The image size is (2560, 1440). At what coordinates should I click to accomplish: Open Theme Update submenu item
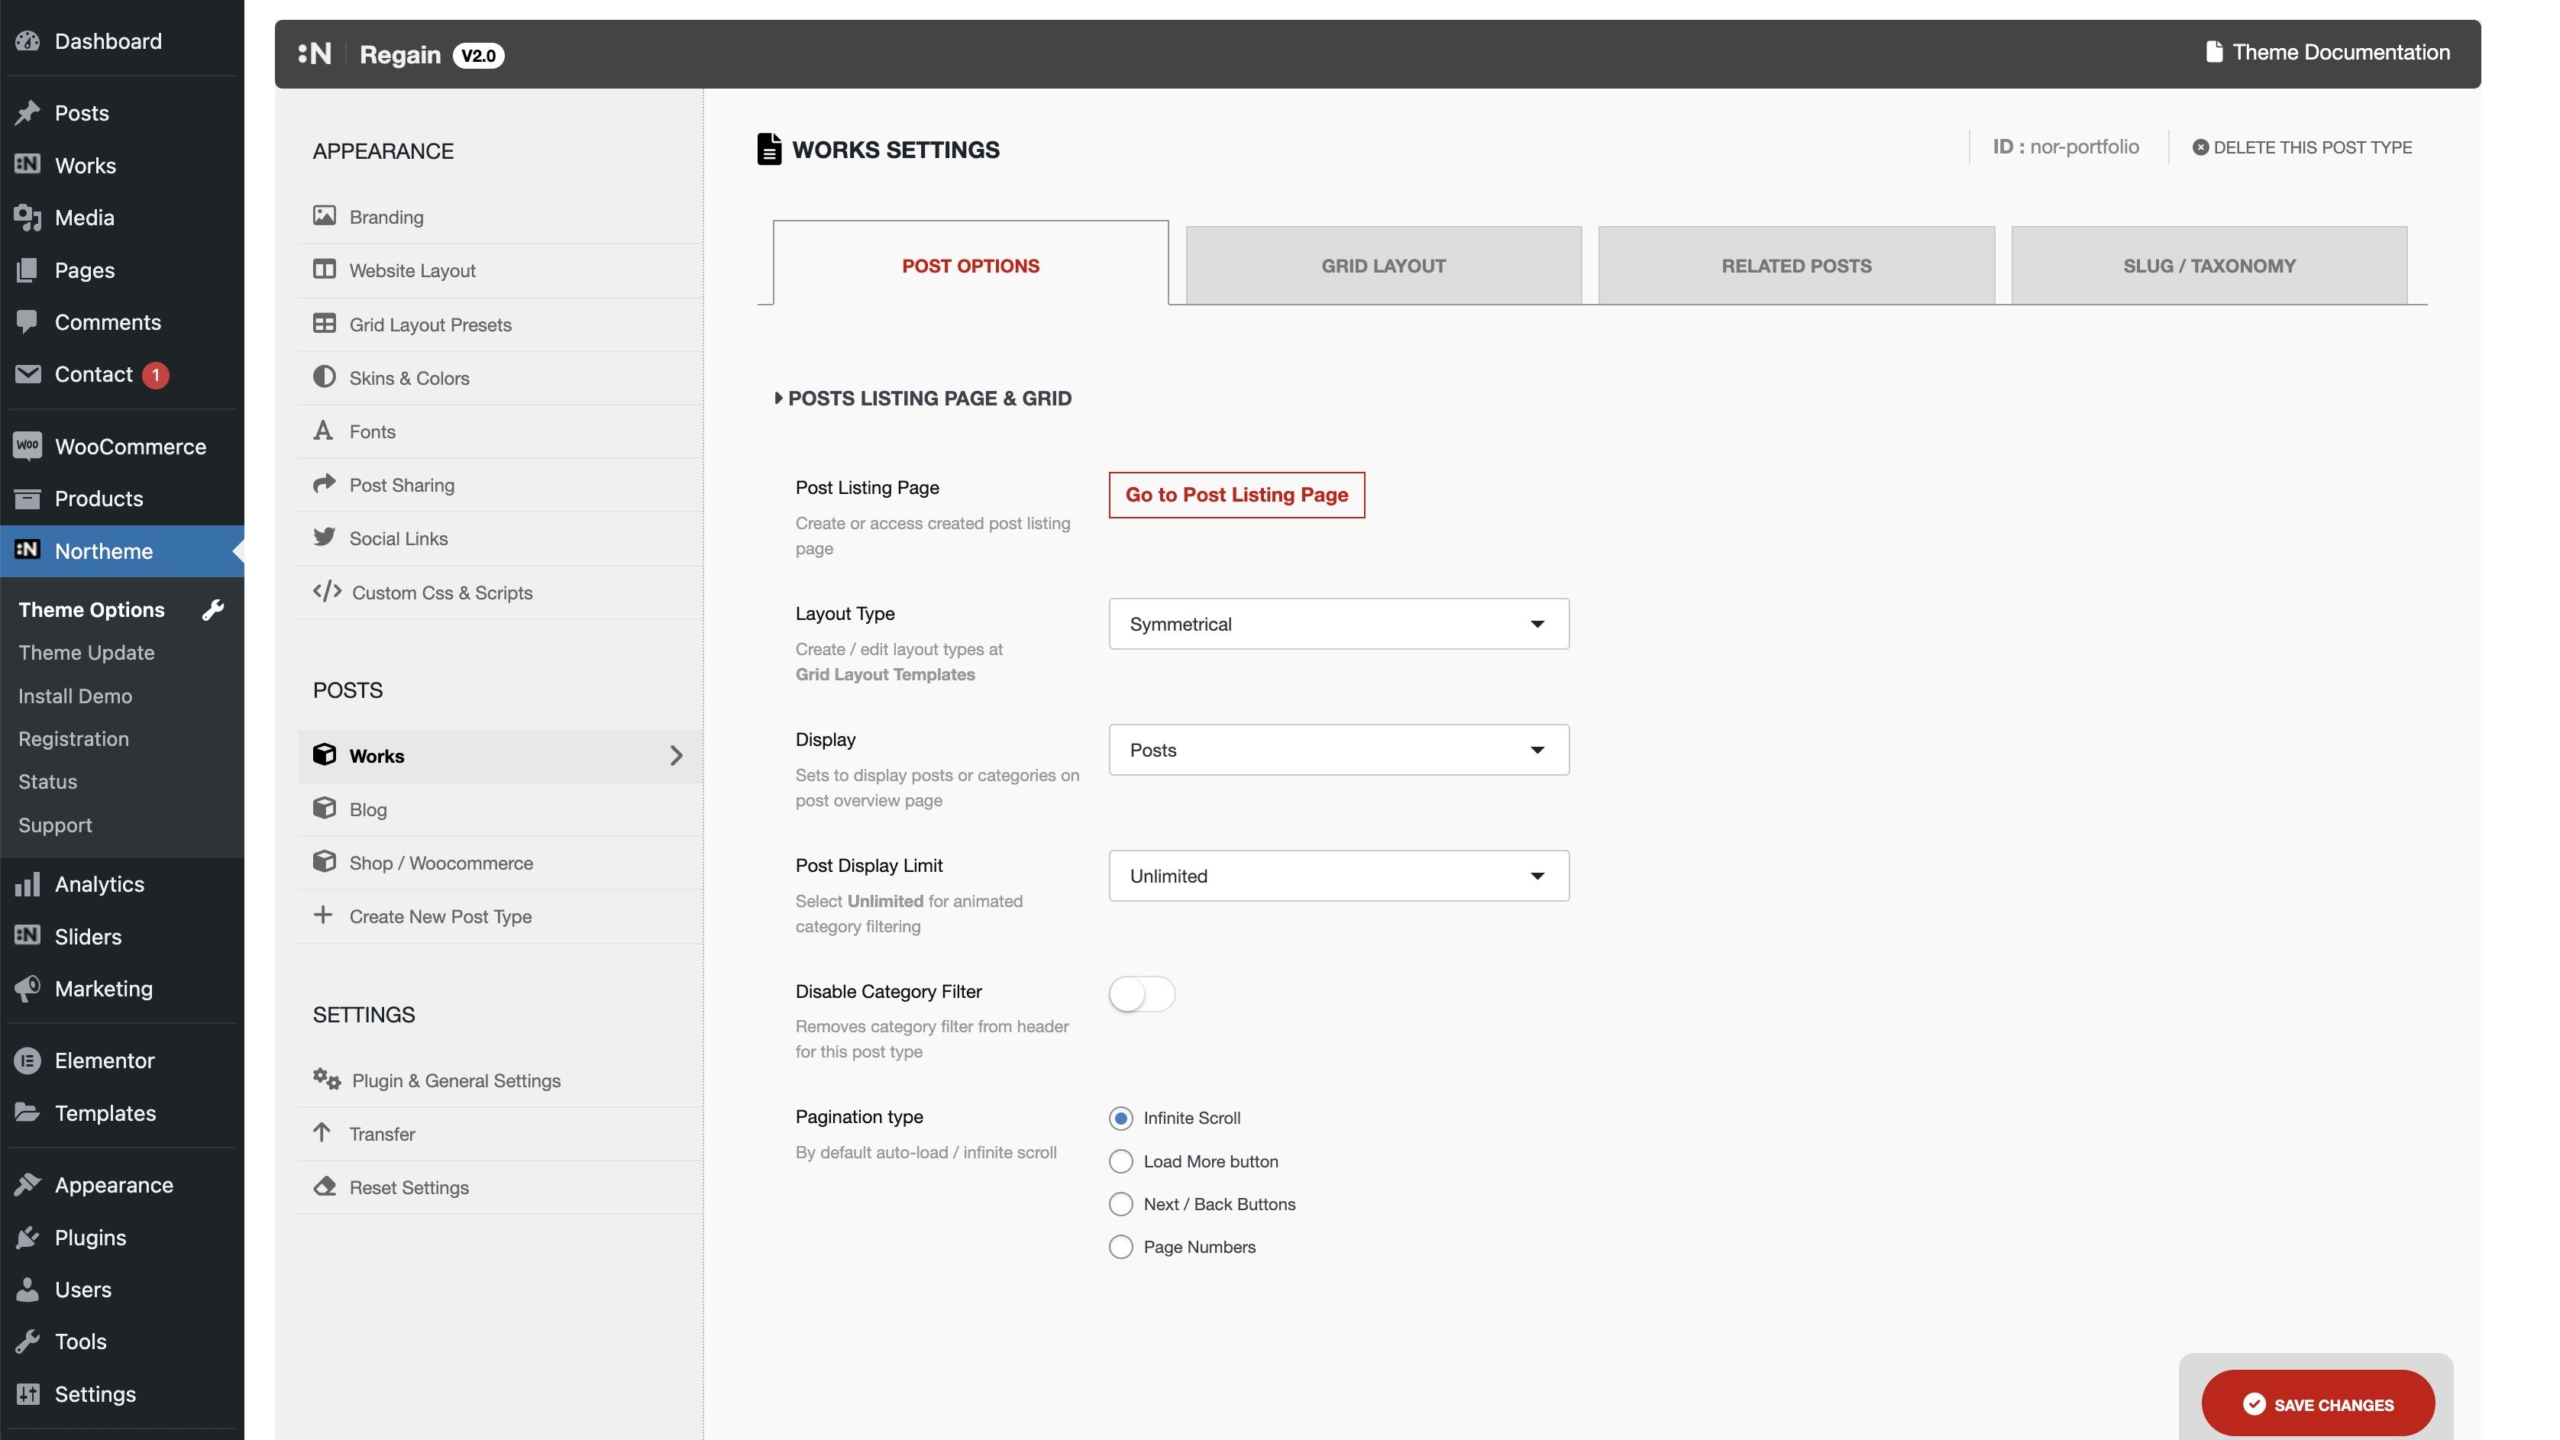click(x=86, y=653)
